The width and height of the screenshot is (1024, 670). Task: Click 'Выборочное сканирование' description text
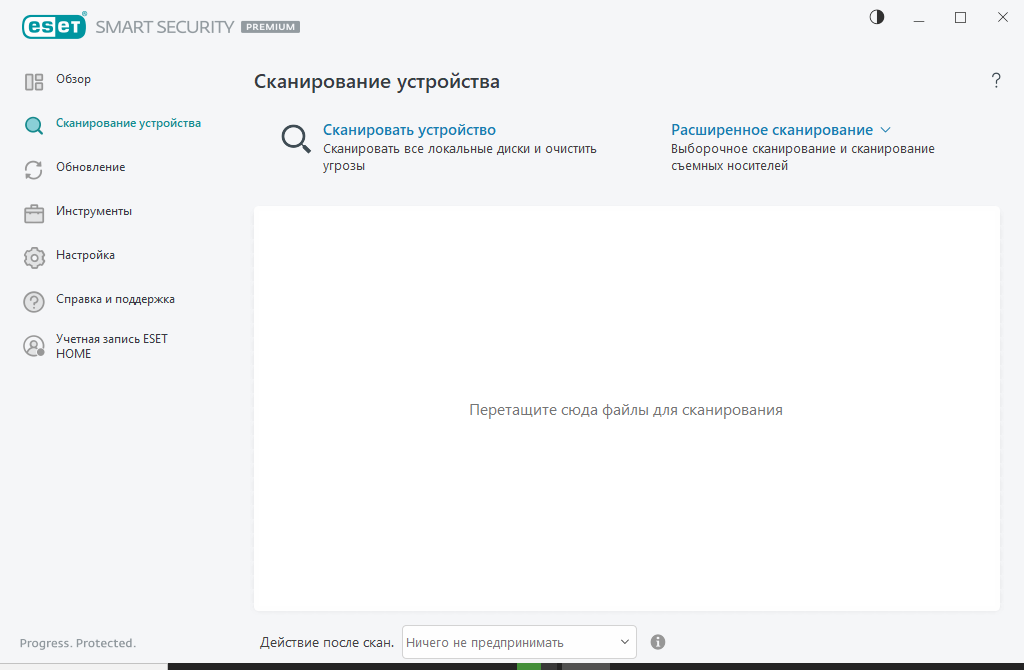803,157
